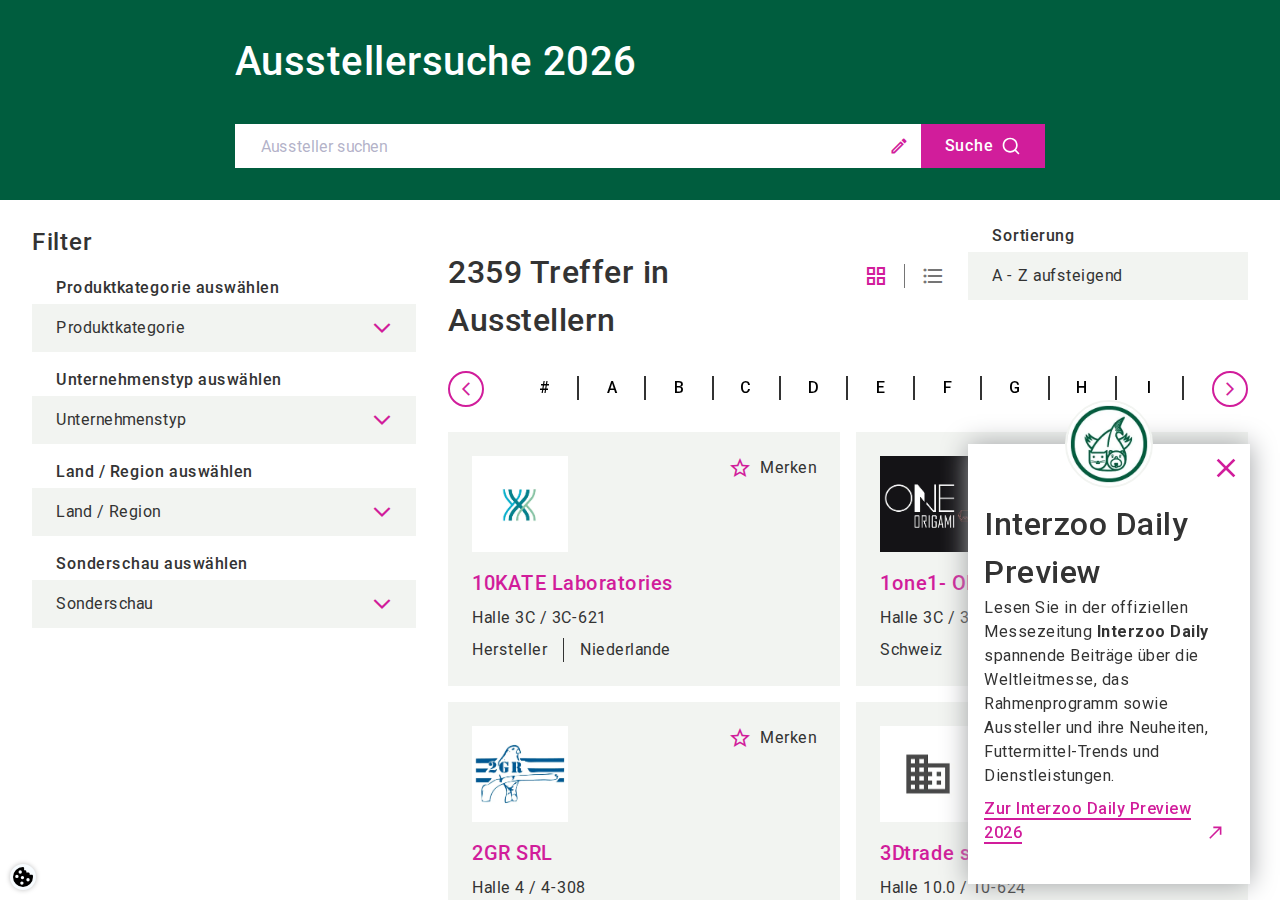
Task: Click the Interzoo mascot logo icon
Action: pyautogui.click(x=1108, y=443)
